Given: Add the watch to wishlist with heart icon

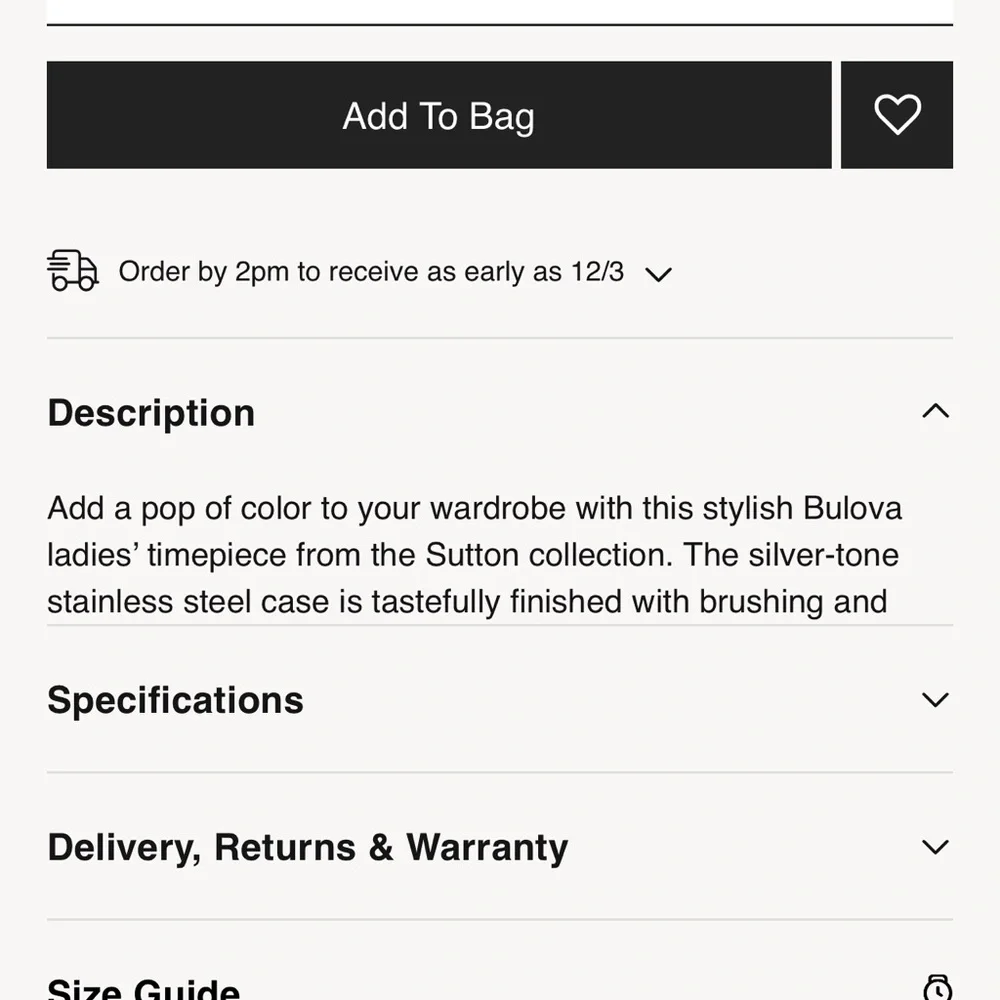Looking at the screenshot, I should [897, 115].
